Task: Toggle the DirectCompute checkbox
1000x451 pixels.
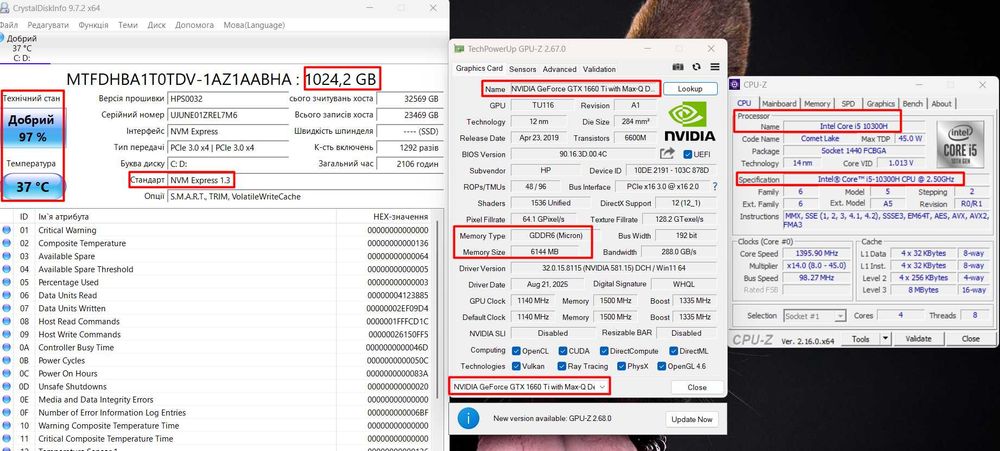Action: tap(604, 351)
